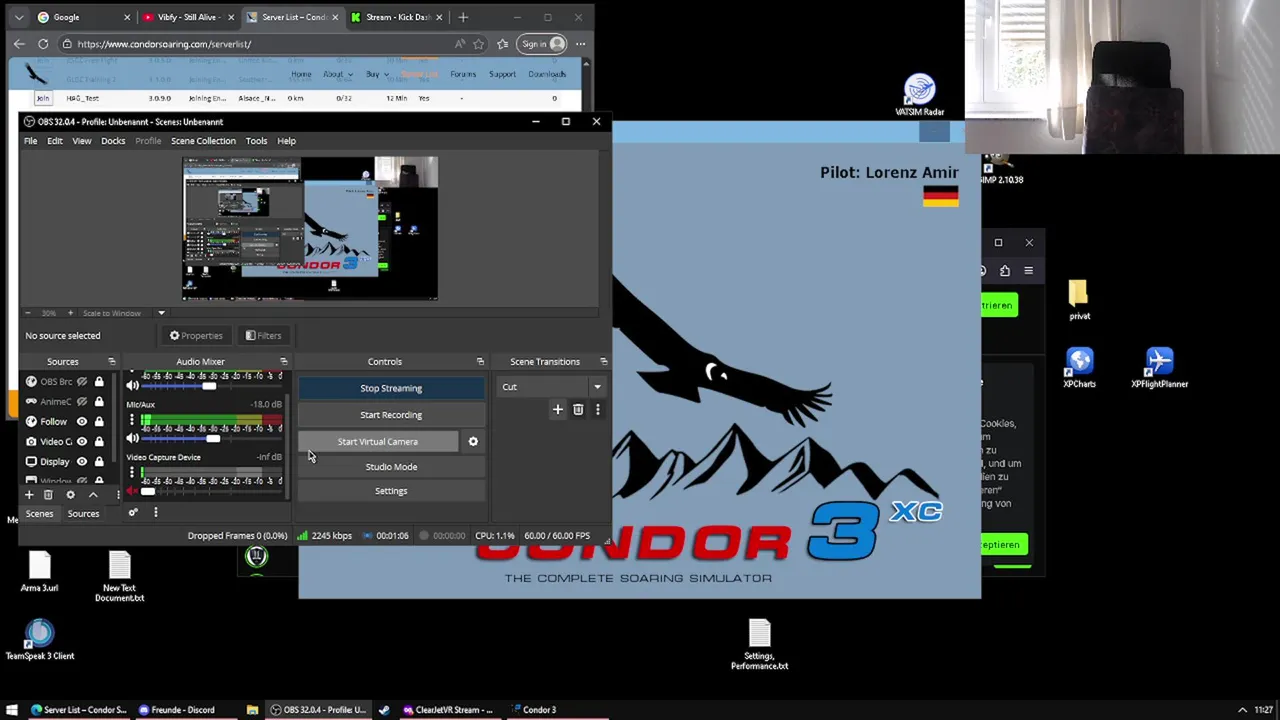Show hidden system tray icons
Image resolution: width=1280 pixels, height=720 pixels.
(x=1242, y=710)
